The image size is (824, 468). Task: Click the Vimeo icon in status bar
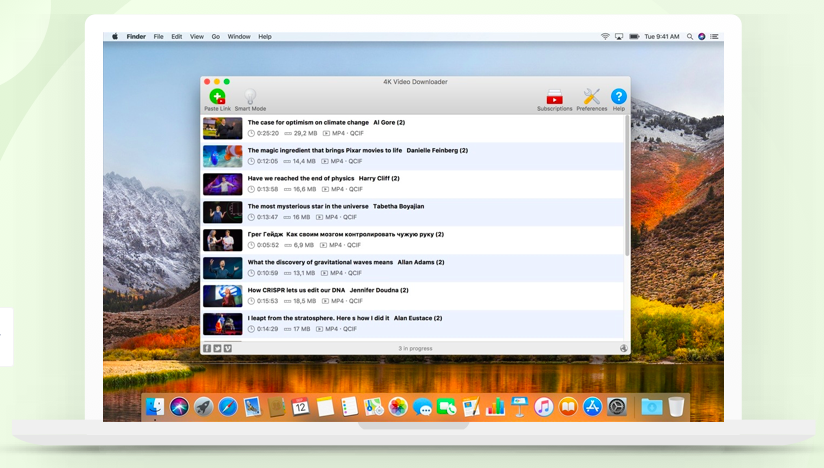(228, 348)
